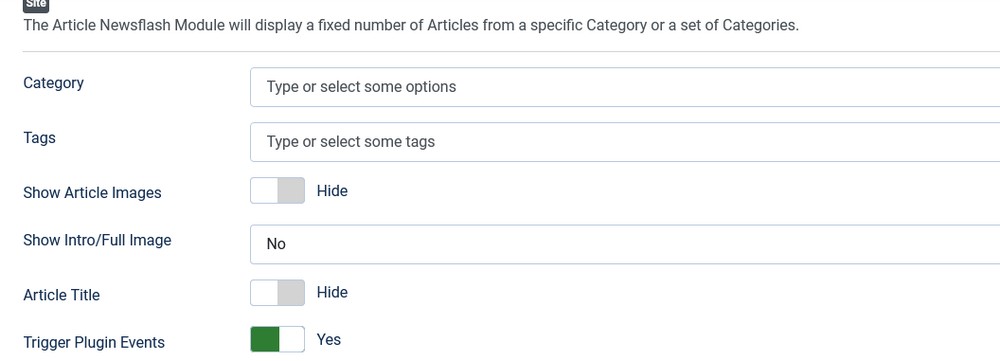Focus the Tags selection field
Screen dimensions: 1000x361
[x=625, y=142]
